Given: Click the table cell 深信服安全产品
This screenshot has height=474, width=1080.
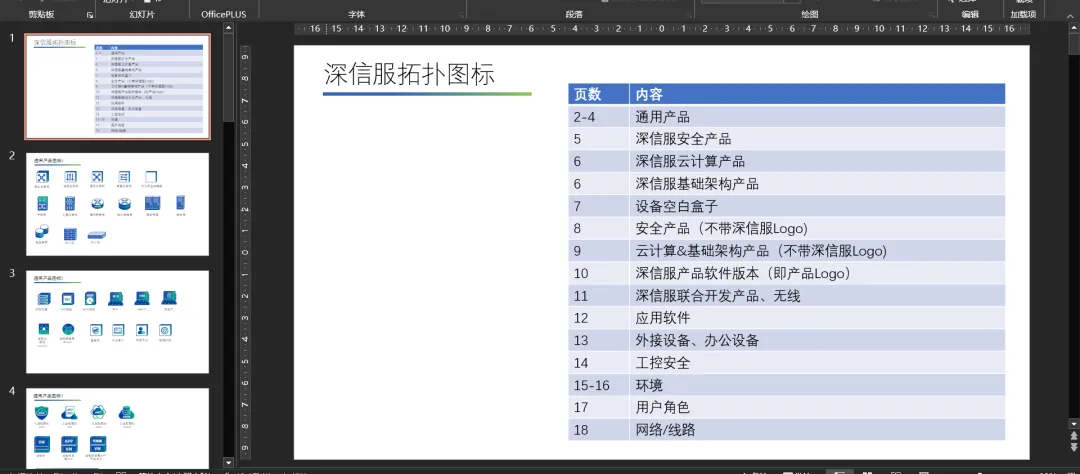Looking at the screenshot, I should (x=817, y=138).
